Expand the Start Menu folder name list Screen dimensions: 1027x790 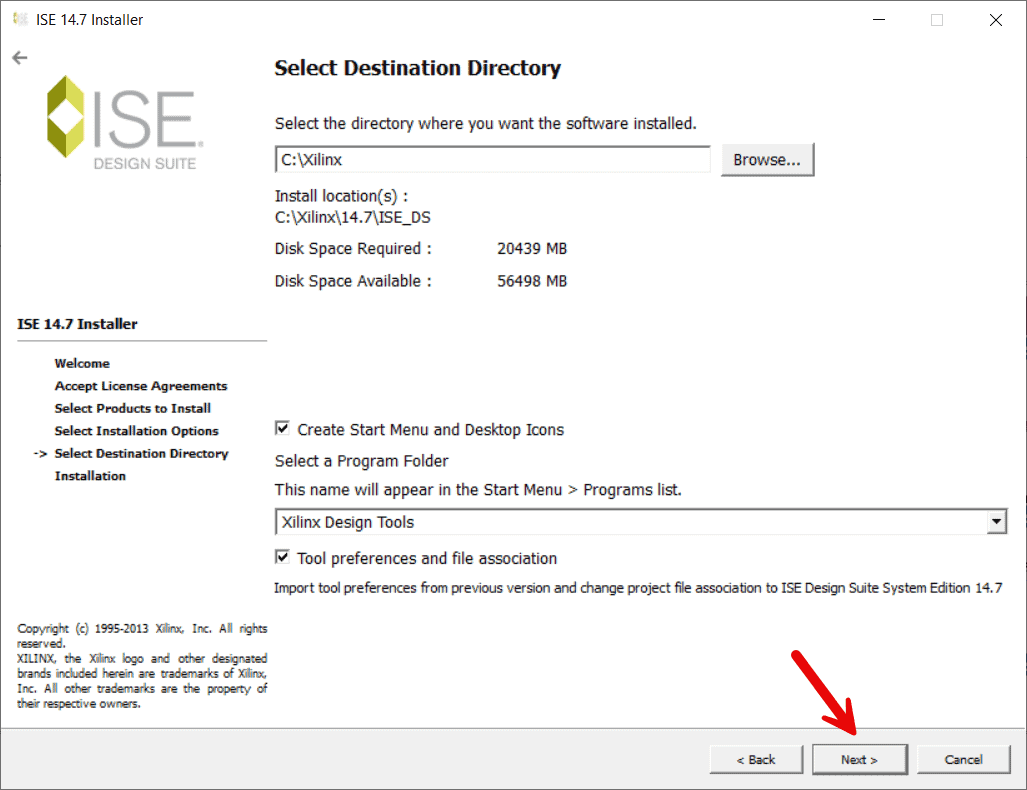(996, 521)
